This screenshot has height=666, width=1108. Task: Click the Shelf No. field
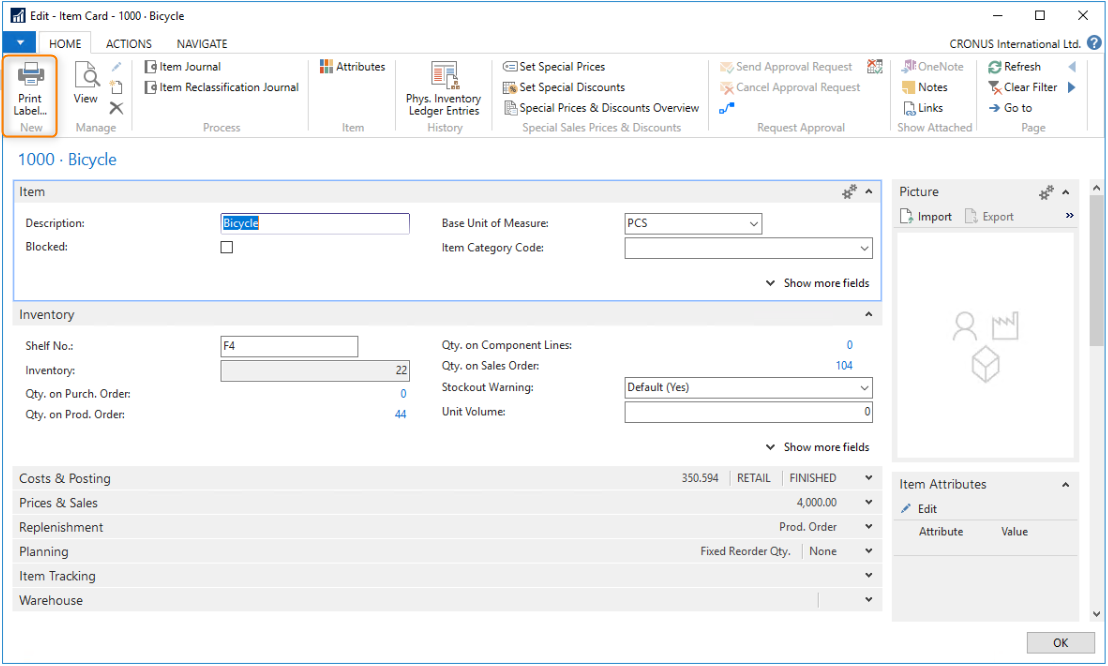[289, 346]
